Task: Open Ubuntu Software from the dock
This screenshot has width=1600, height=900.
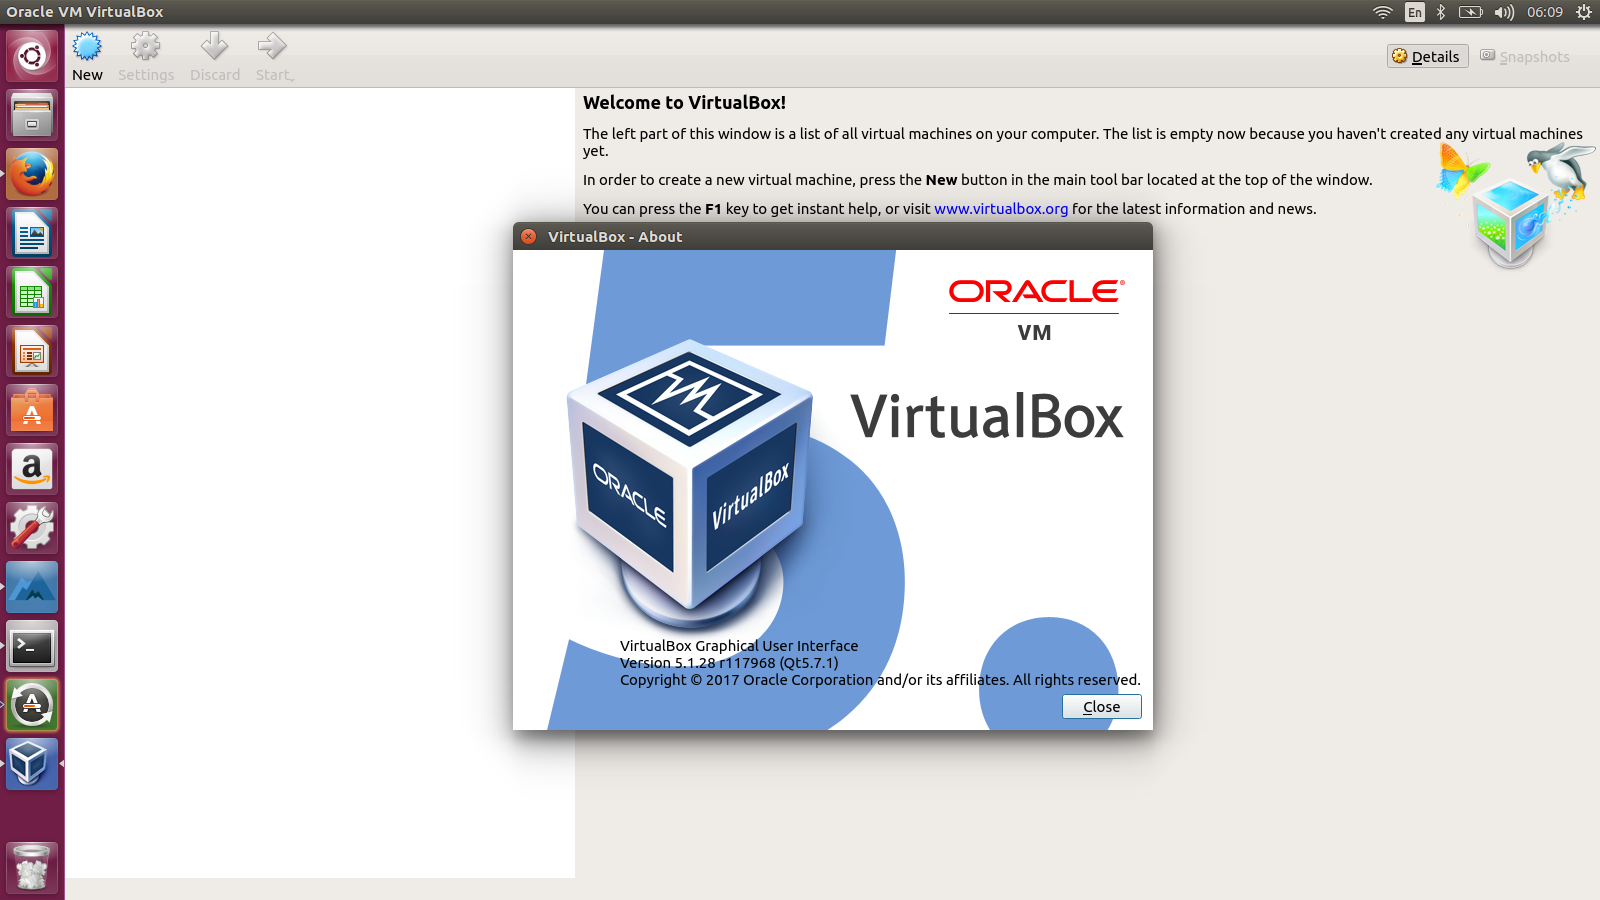Action: point(32,410)
